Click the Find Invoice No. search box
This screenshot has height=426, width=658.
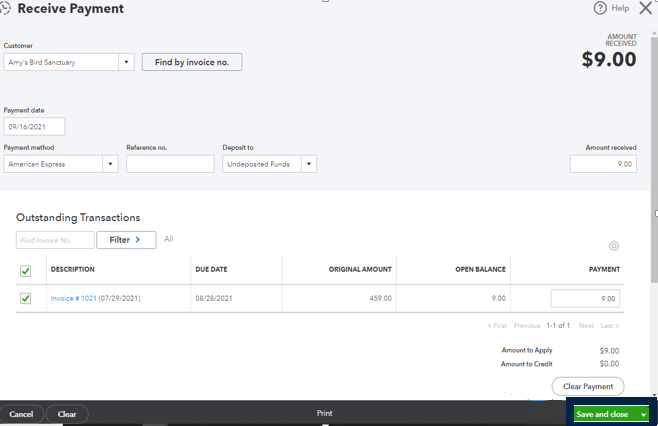click(55, 240)
